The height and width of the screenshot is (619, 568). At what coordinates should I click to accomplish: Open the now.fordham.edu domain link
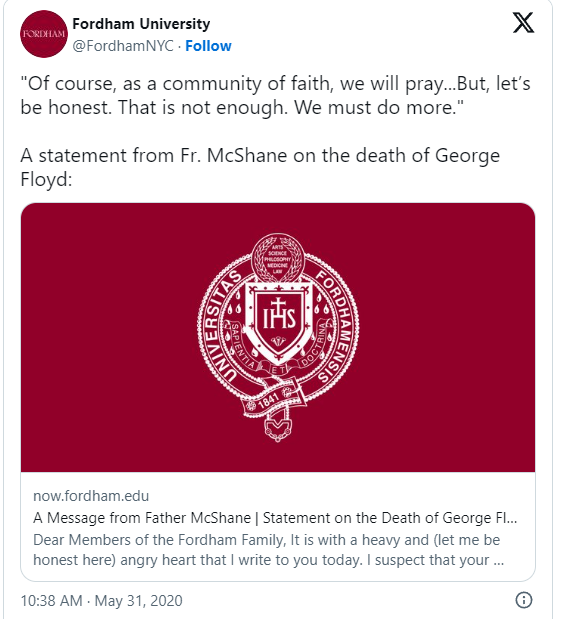pos(91,496)
